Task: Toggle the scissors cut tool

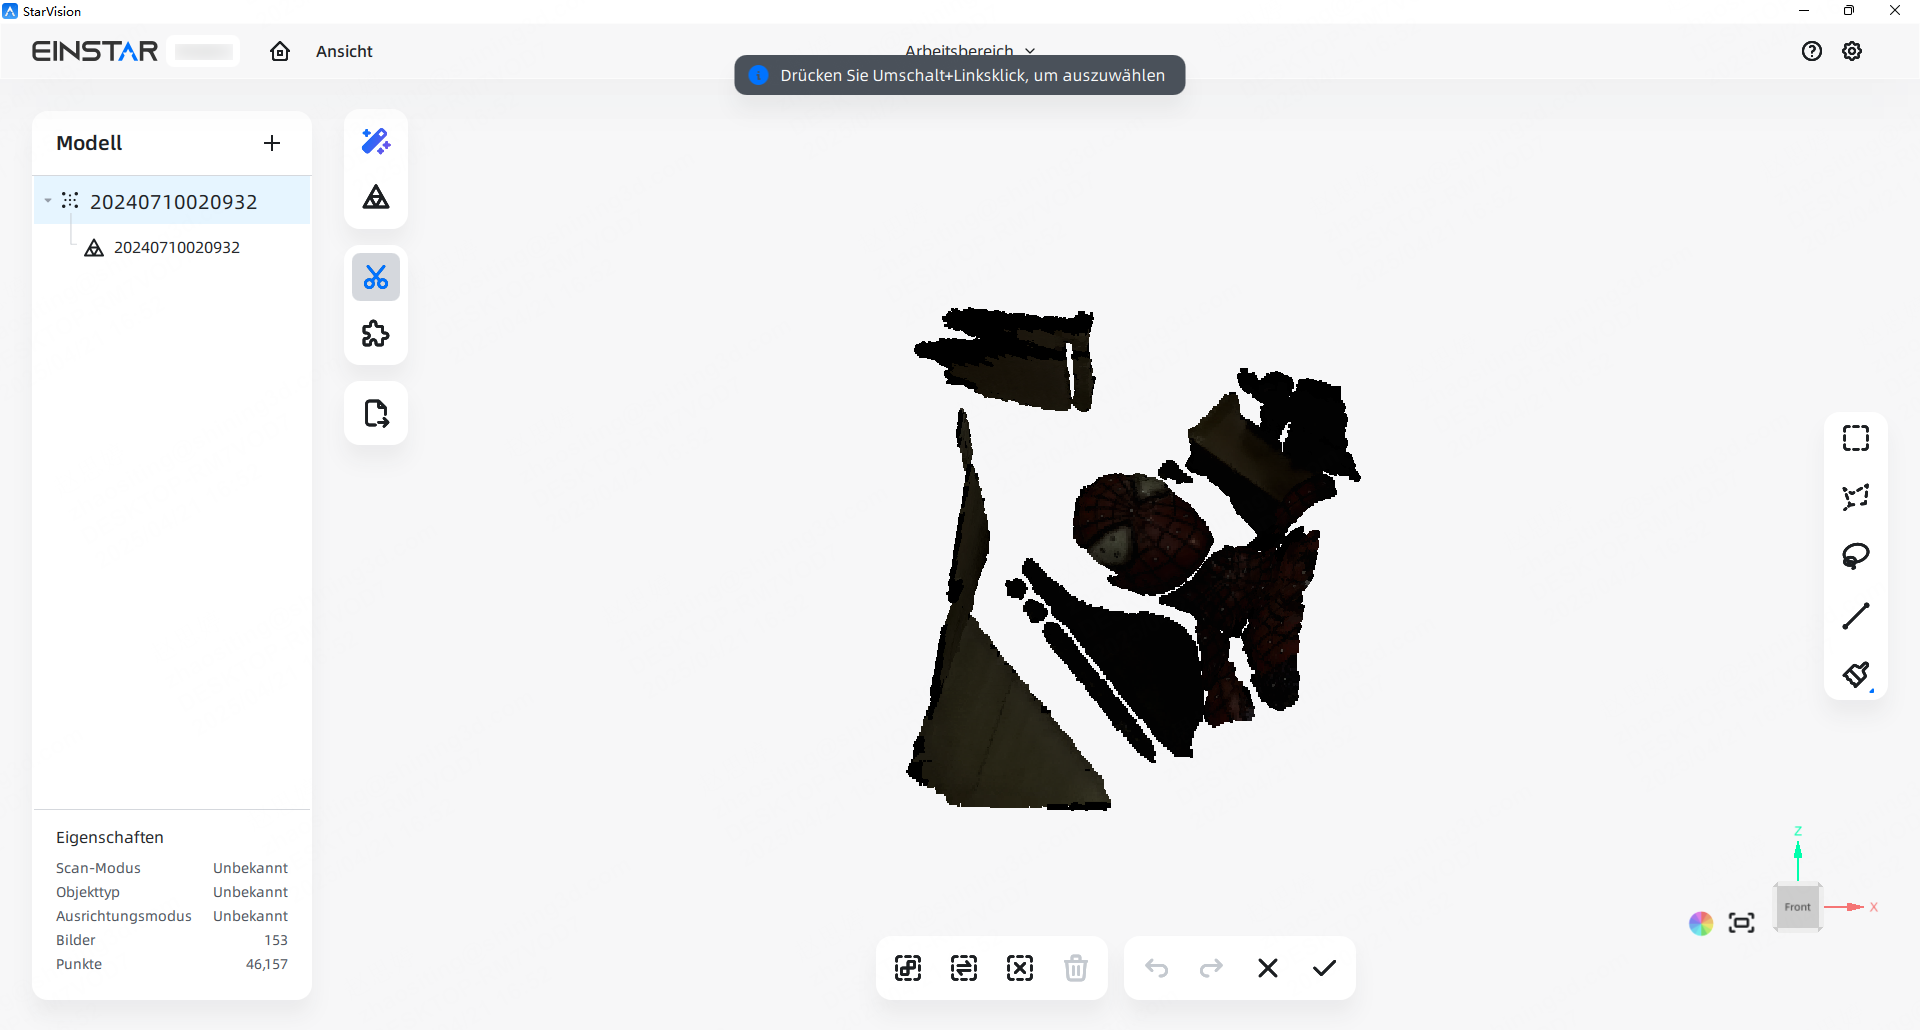Action: point(376,277)
